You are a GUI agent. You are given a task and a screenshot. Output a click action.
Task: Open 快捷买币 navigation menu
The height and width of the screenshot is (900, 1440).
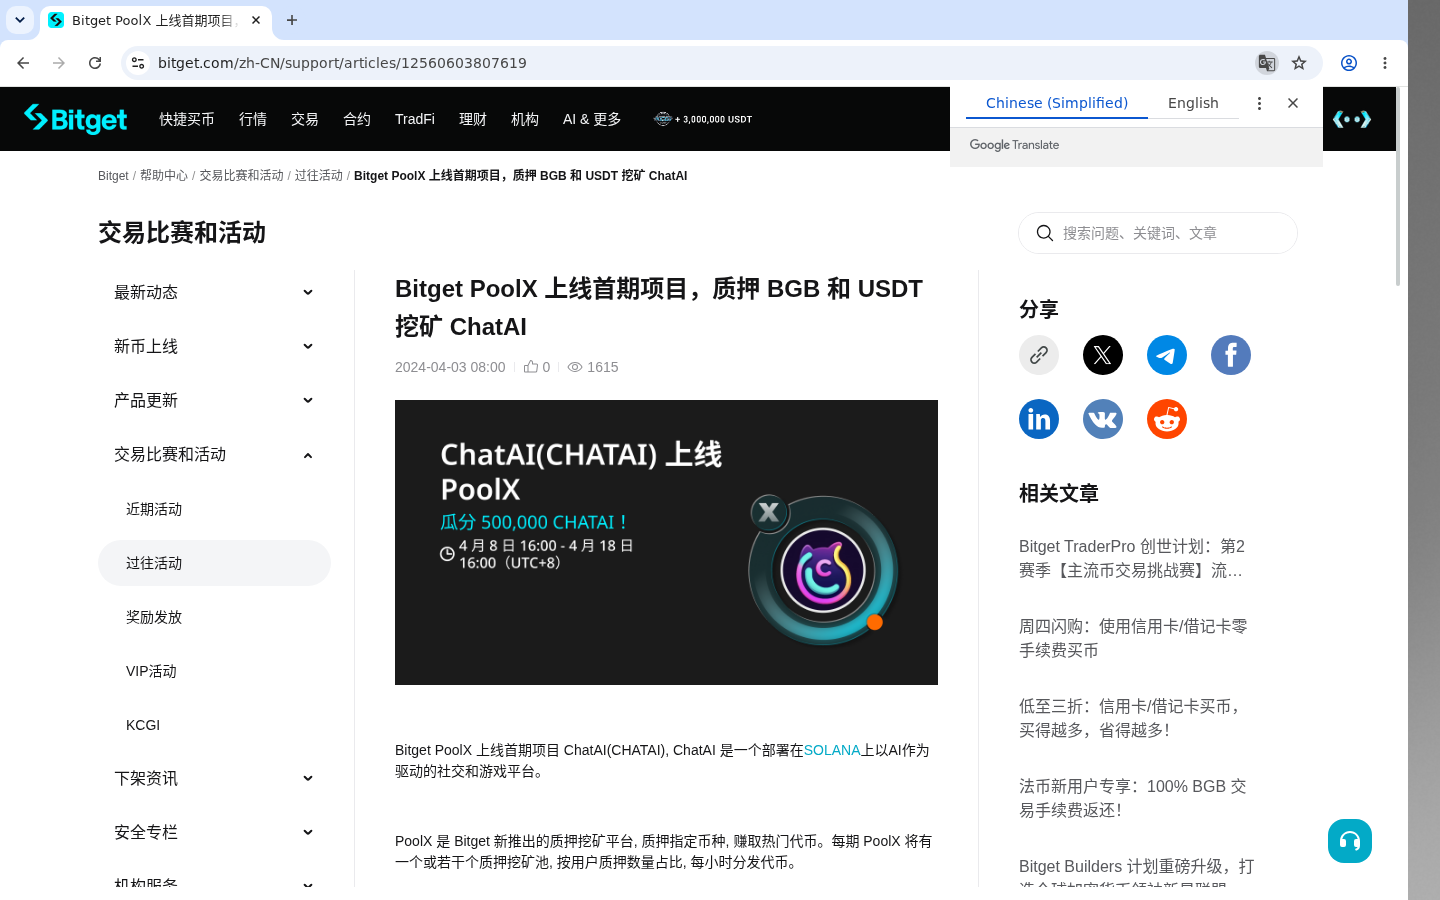point(187,119)
